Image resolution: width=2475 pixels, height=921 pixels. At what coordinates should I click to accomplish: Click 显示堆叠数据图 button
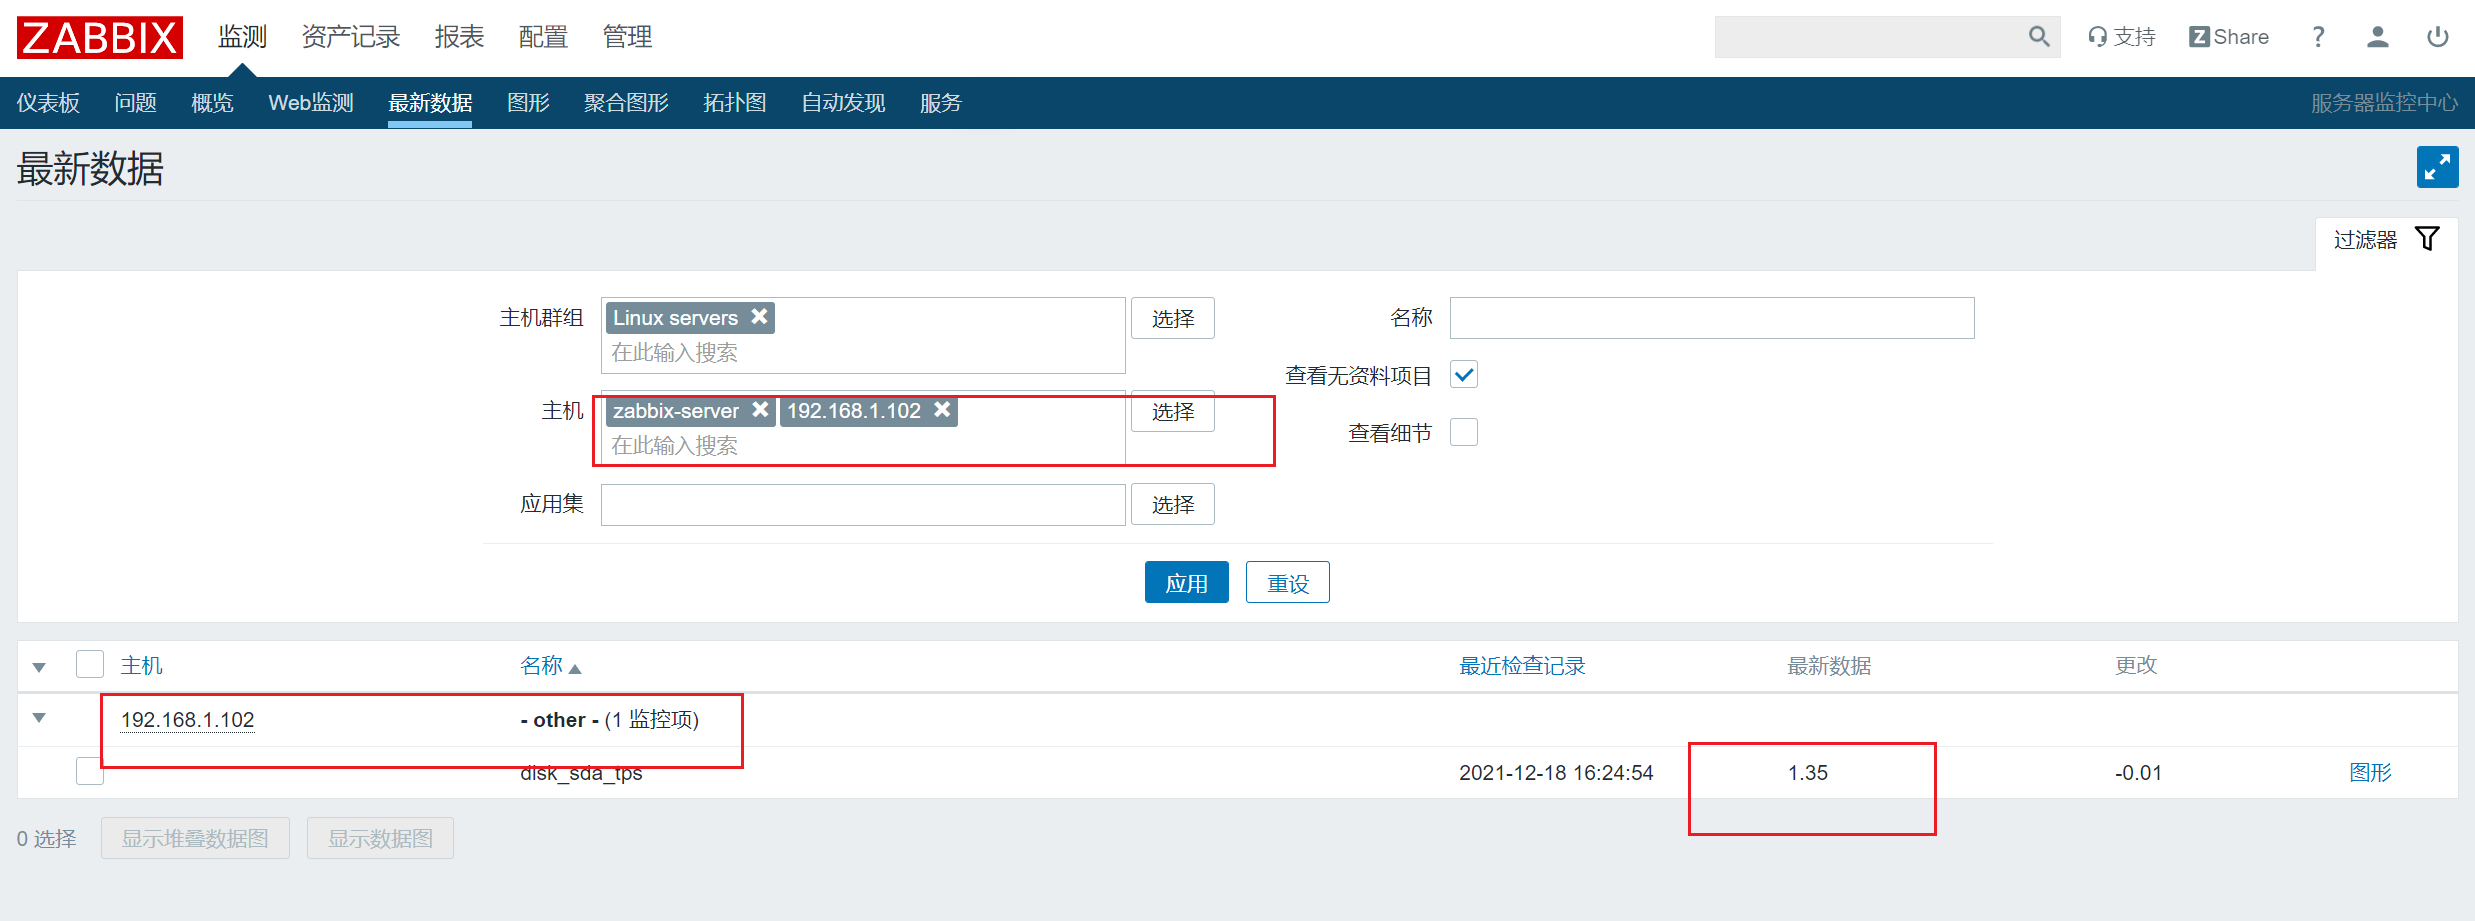(x=195, y=838)
